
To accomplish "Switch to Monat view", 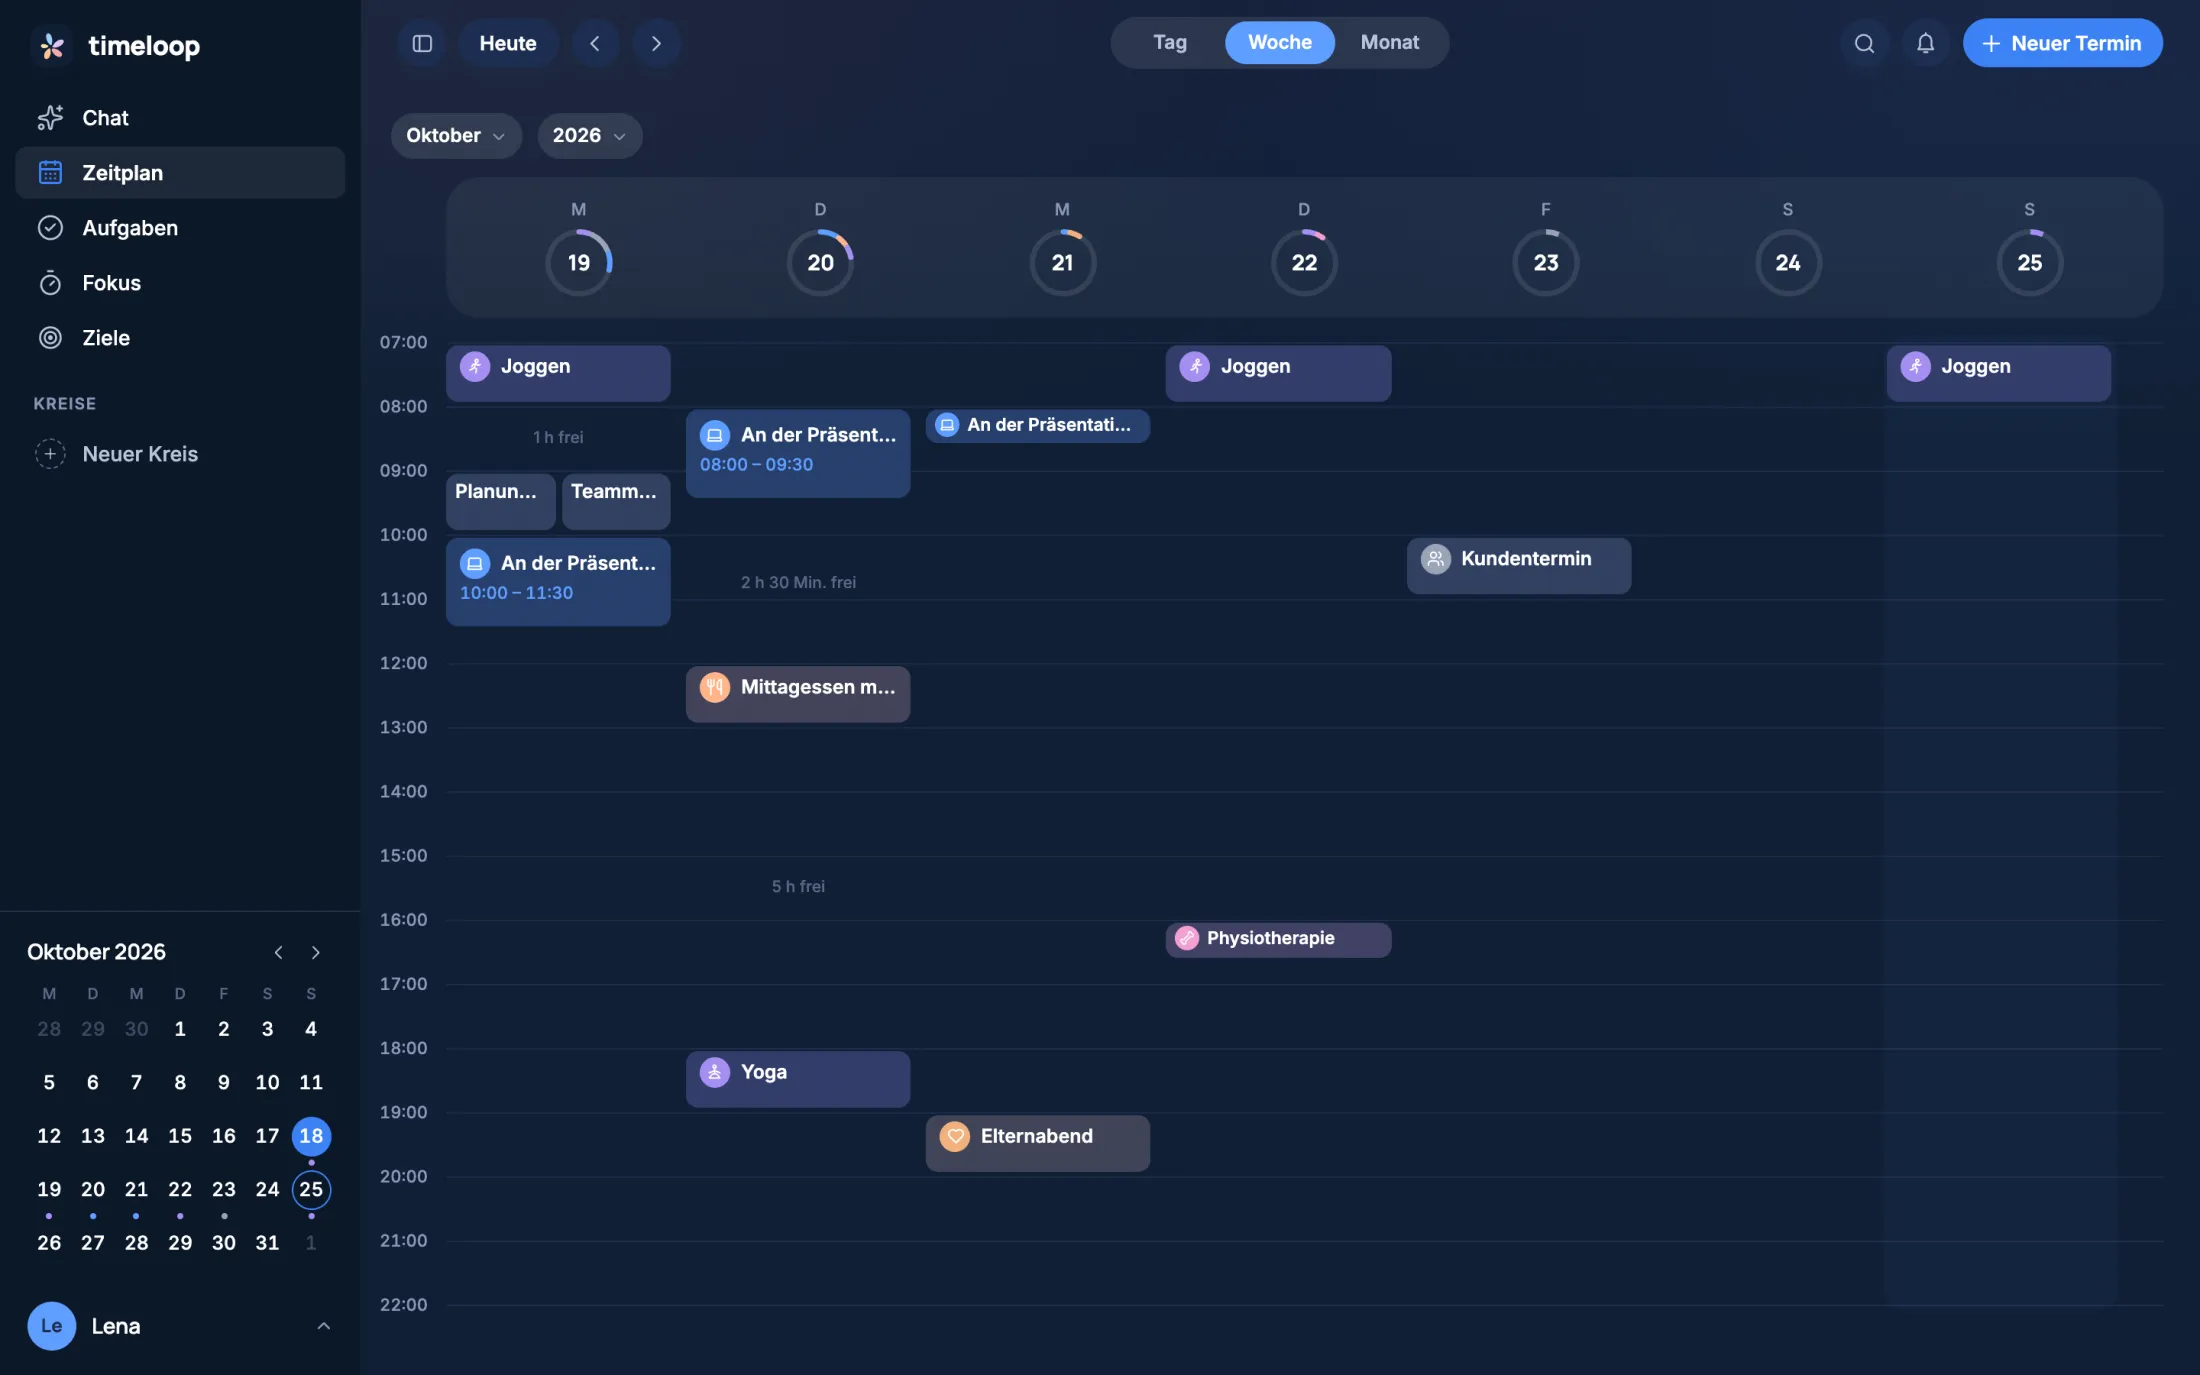I will [1389, 42].
